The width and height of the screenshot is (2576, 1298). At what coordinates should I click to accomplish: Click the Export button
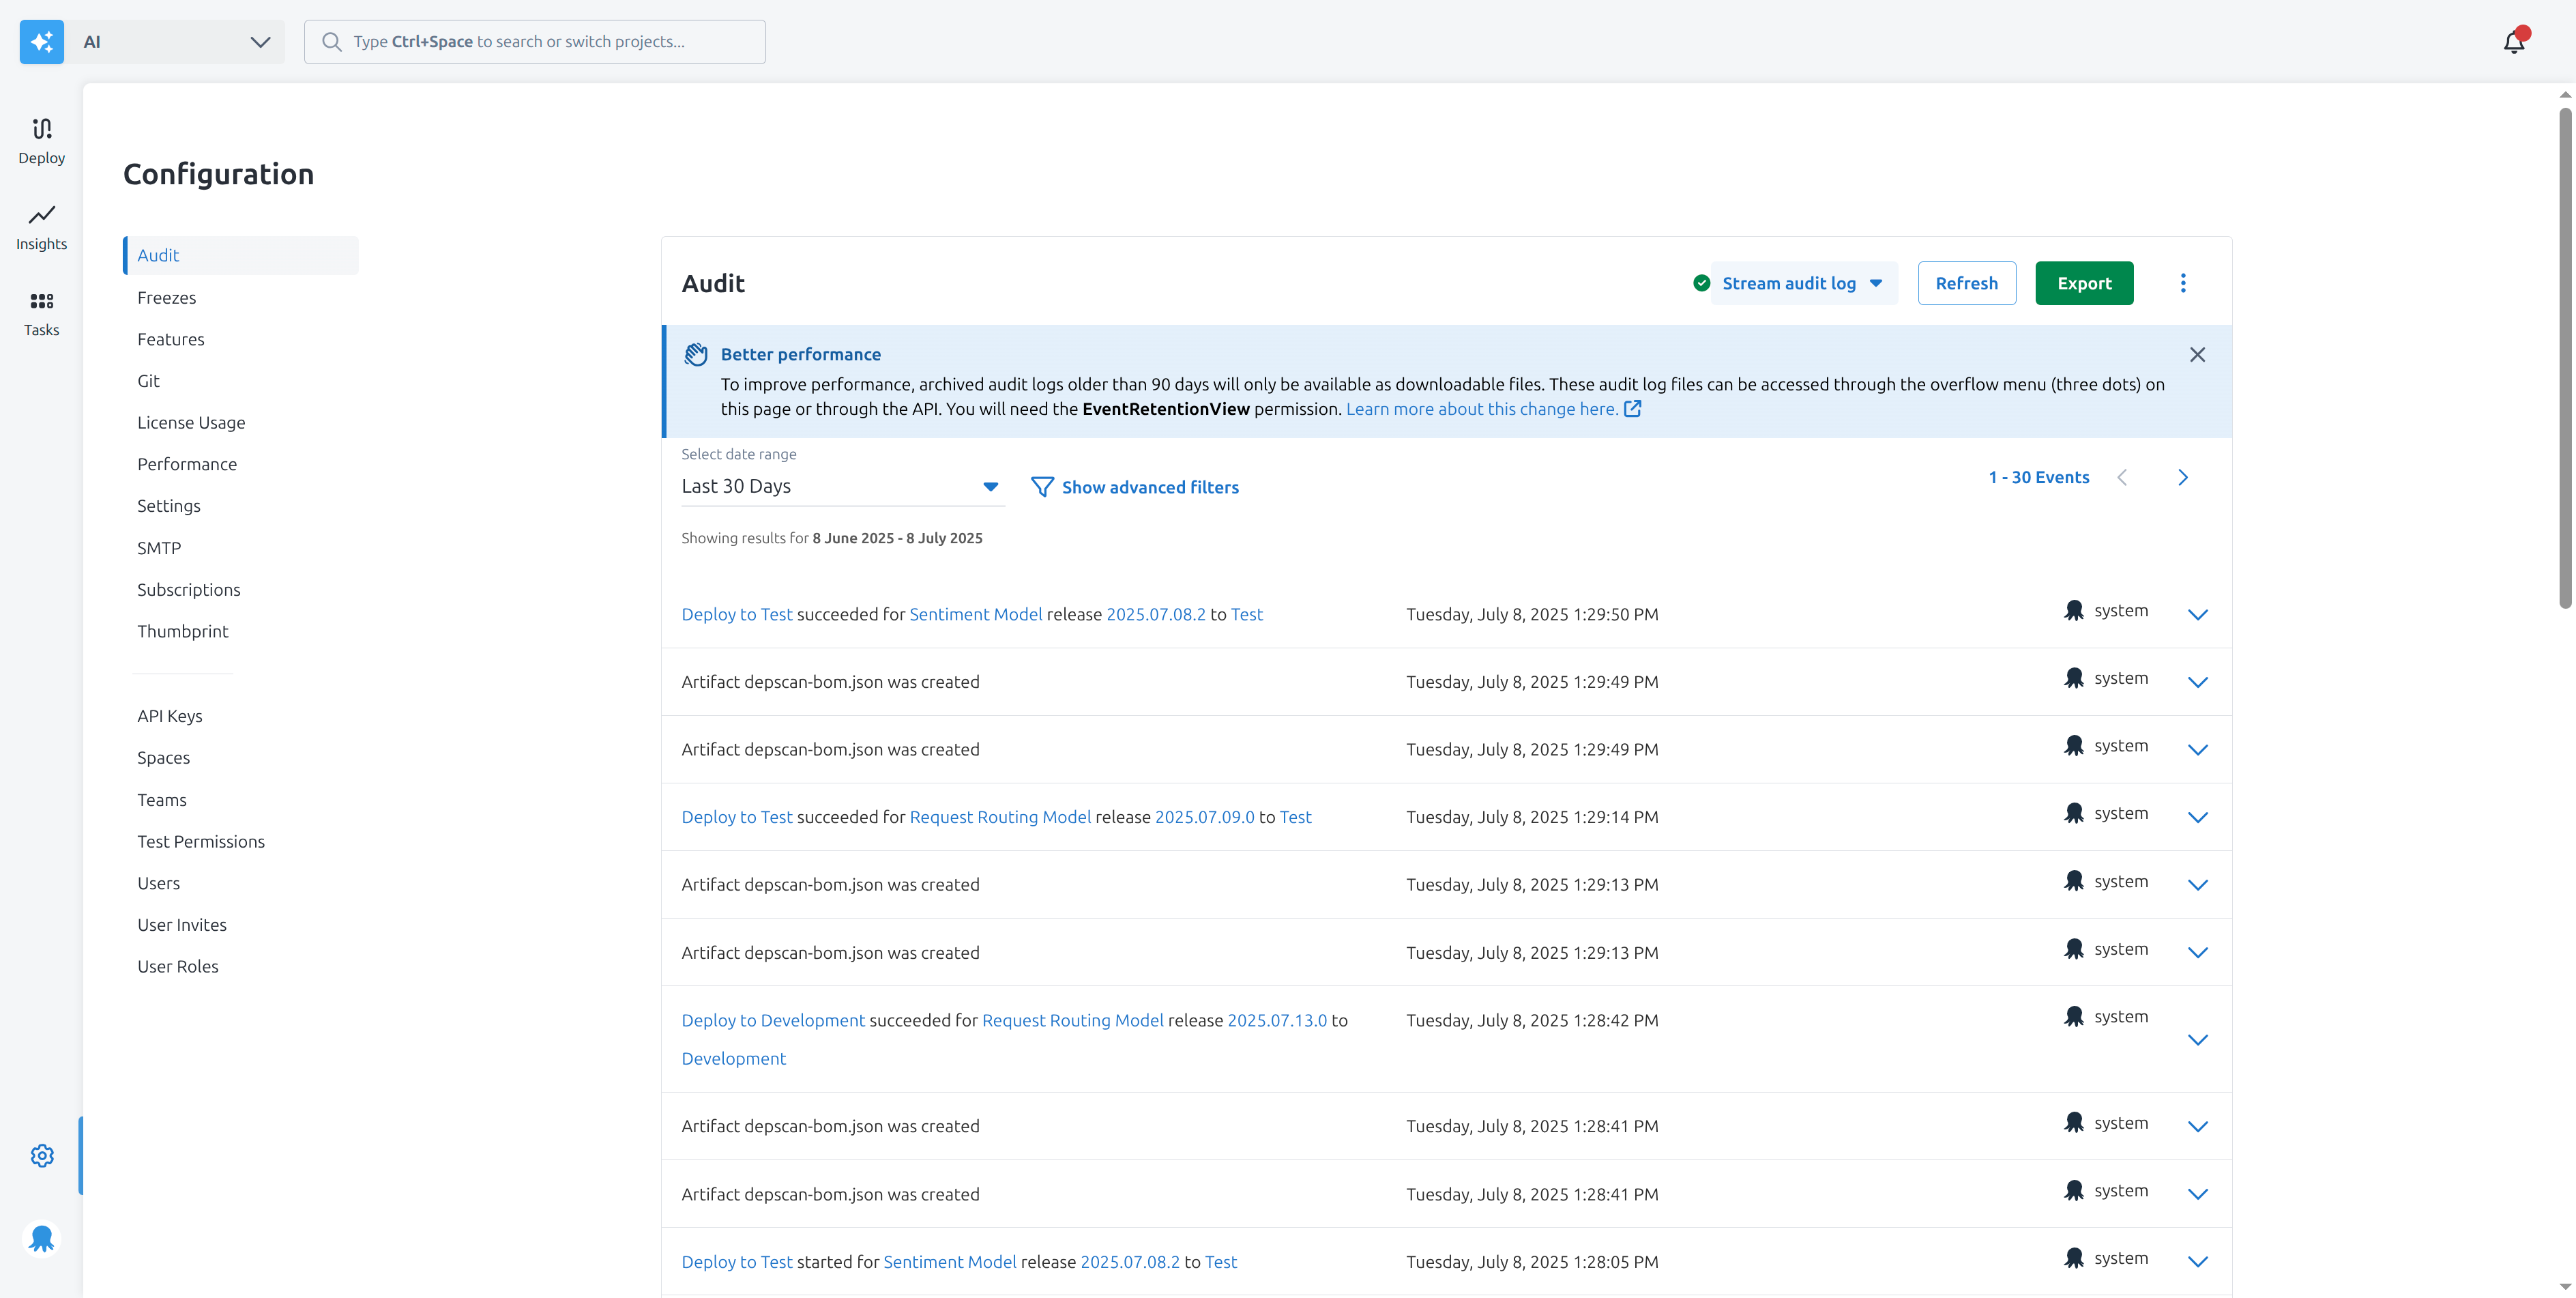[2084, 283]
